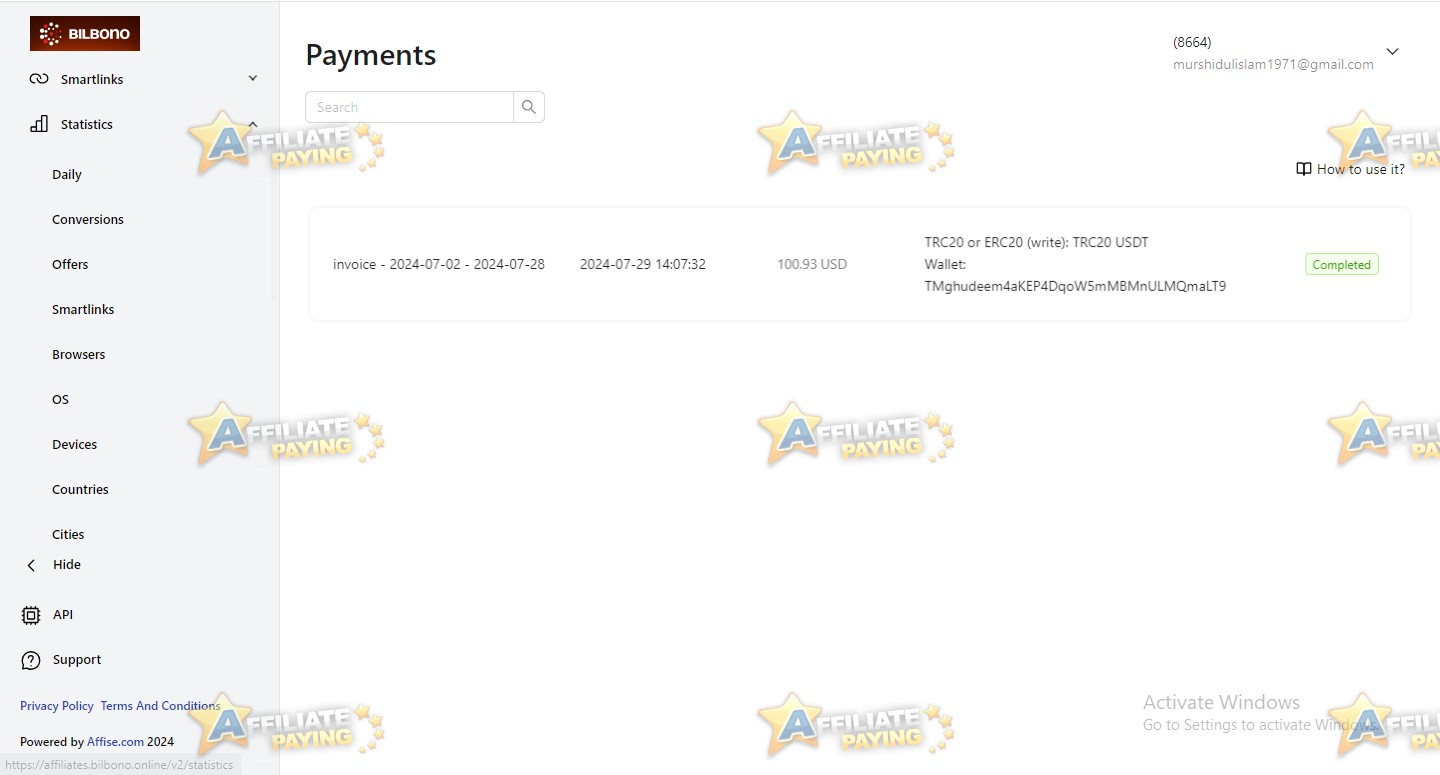Select OS statistics
The image size is (1440, 775).
pyautogui.click(x=61, y=399)
